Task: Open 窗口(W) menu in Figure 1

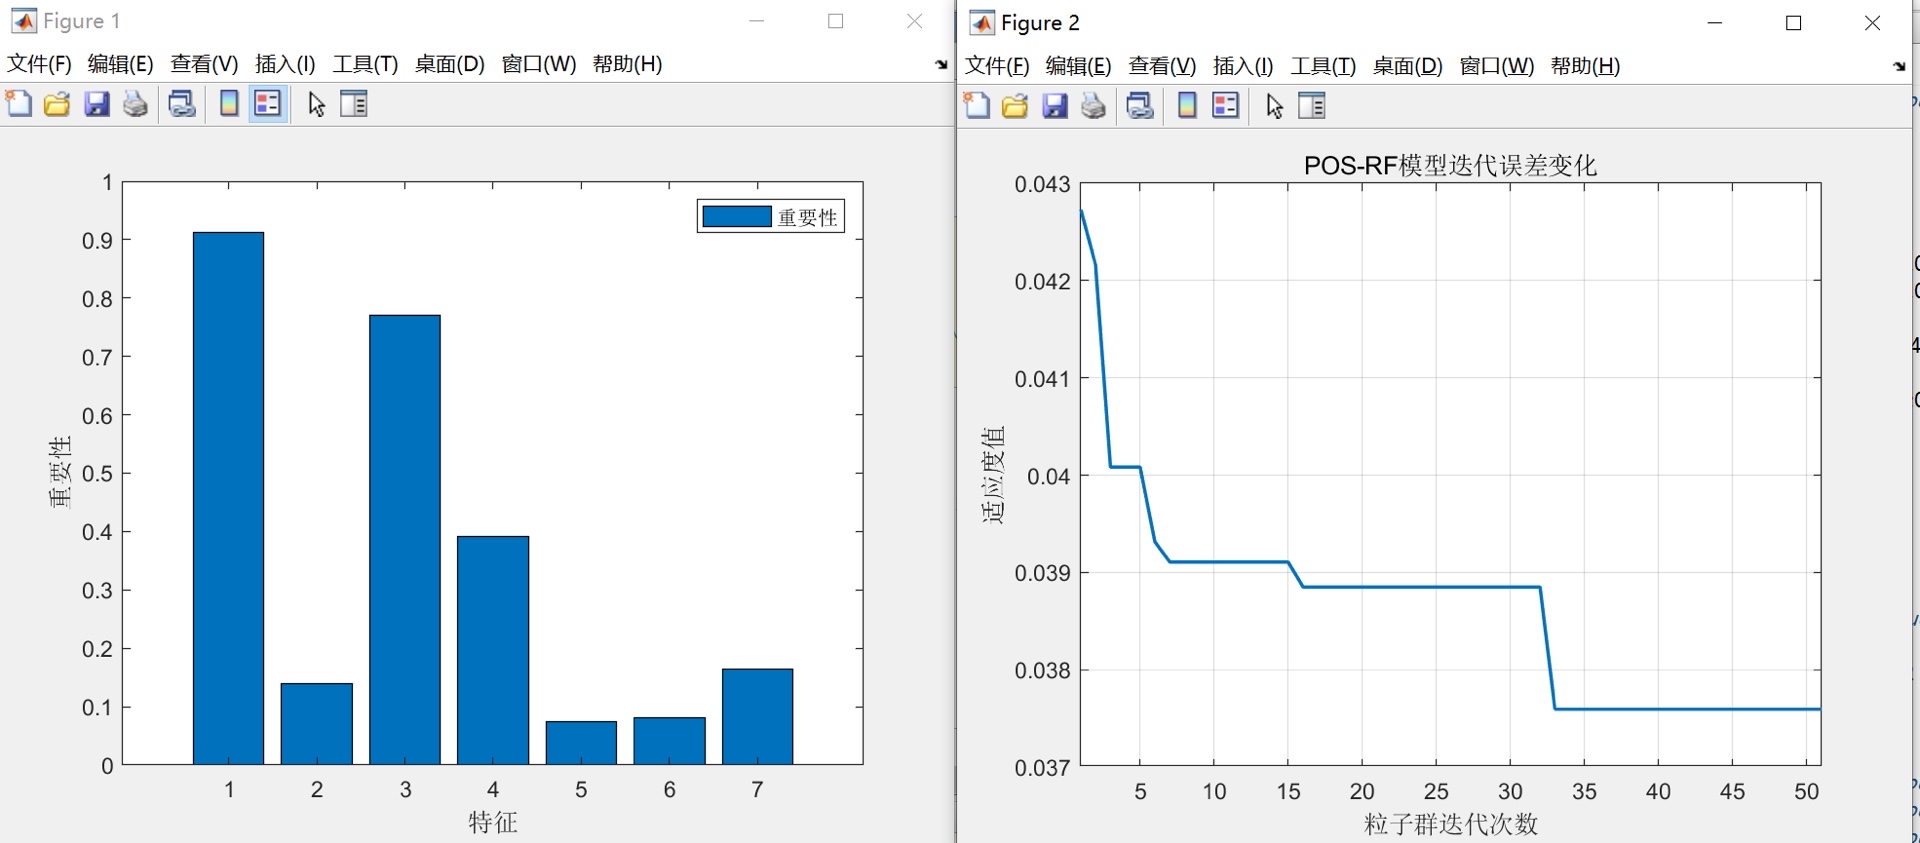Action: (x=539, y=64)
